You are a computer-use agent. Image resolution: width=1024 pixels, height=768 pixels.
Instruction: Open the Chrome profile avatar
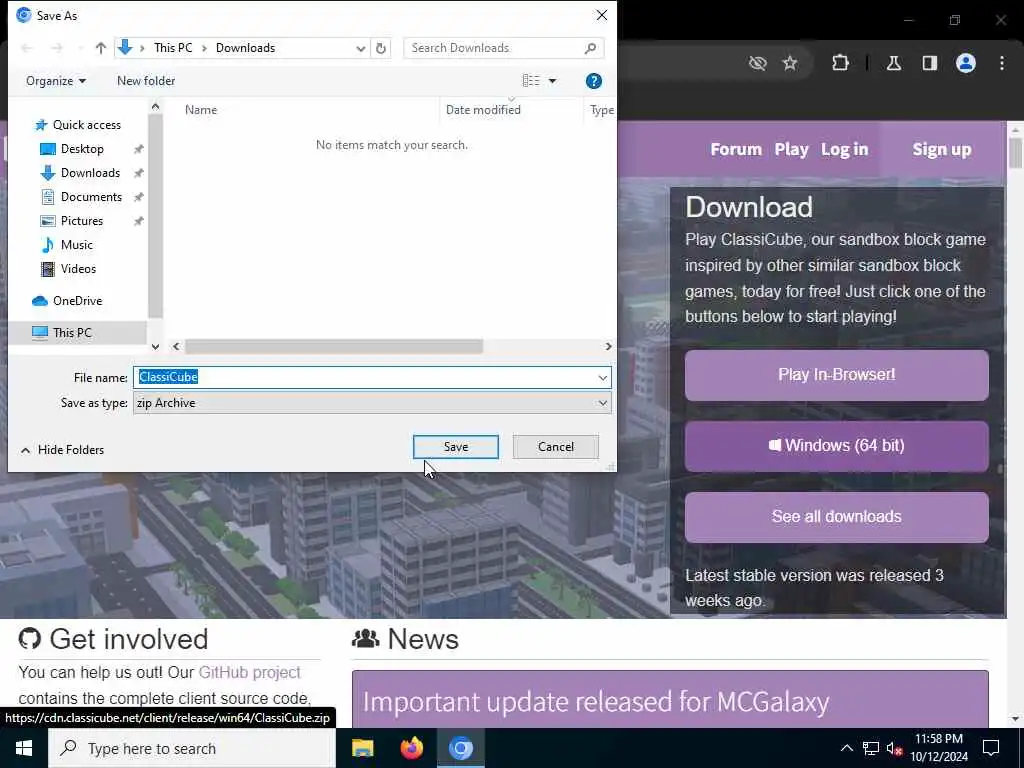tap(966, 63)
